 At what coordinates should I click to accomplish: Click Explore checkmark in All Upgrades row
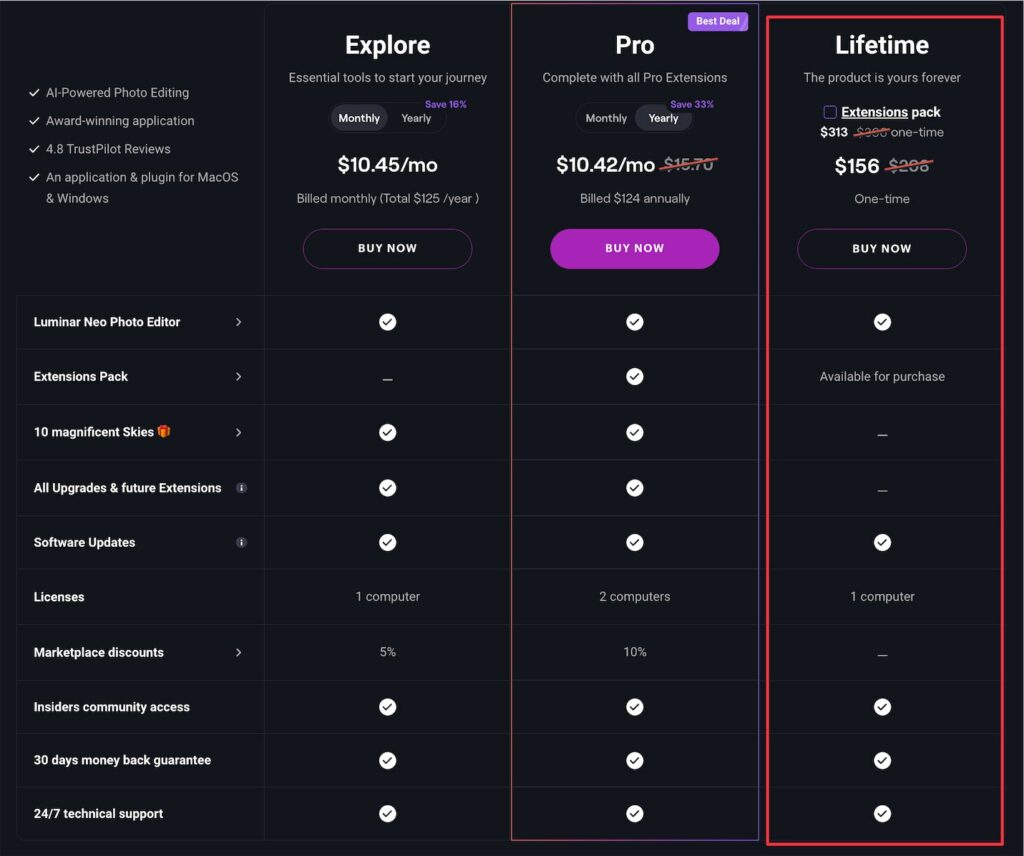(x=387, y=488)
